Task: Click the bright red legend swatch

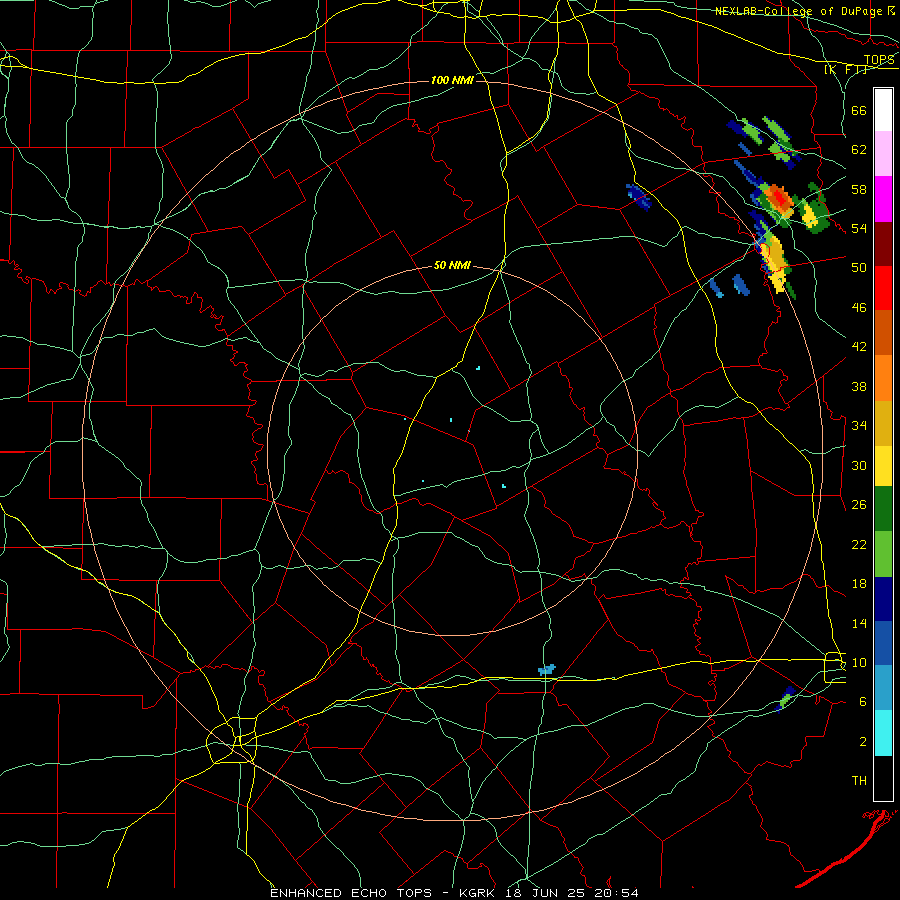Action: 883,288
